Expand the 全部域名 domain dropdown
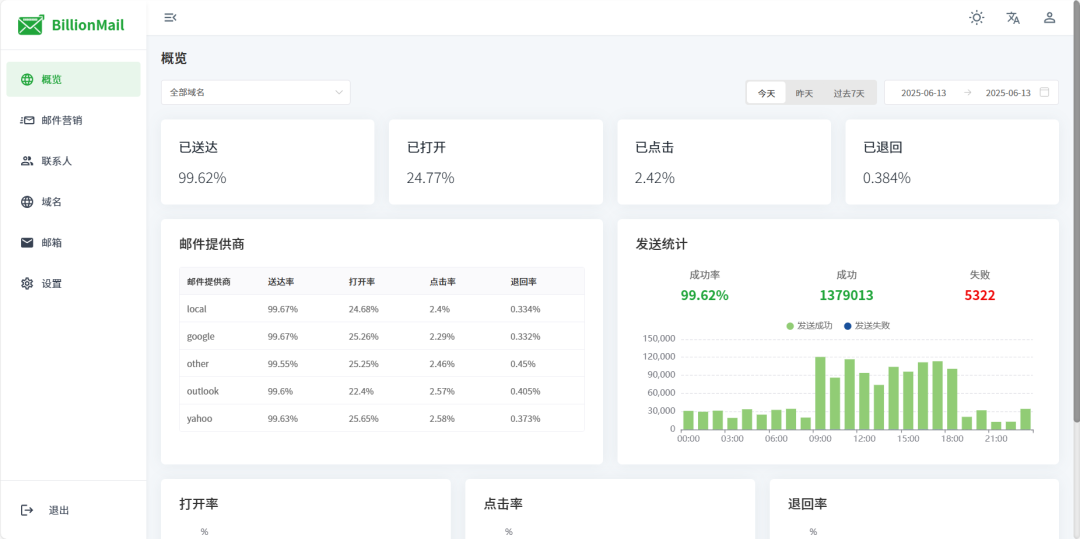Image resolution: width=1080 pixels, height=539 pixels. (x=255, y=92)
